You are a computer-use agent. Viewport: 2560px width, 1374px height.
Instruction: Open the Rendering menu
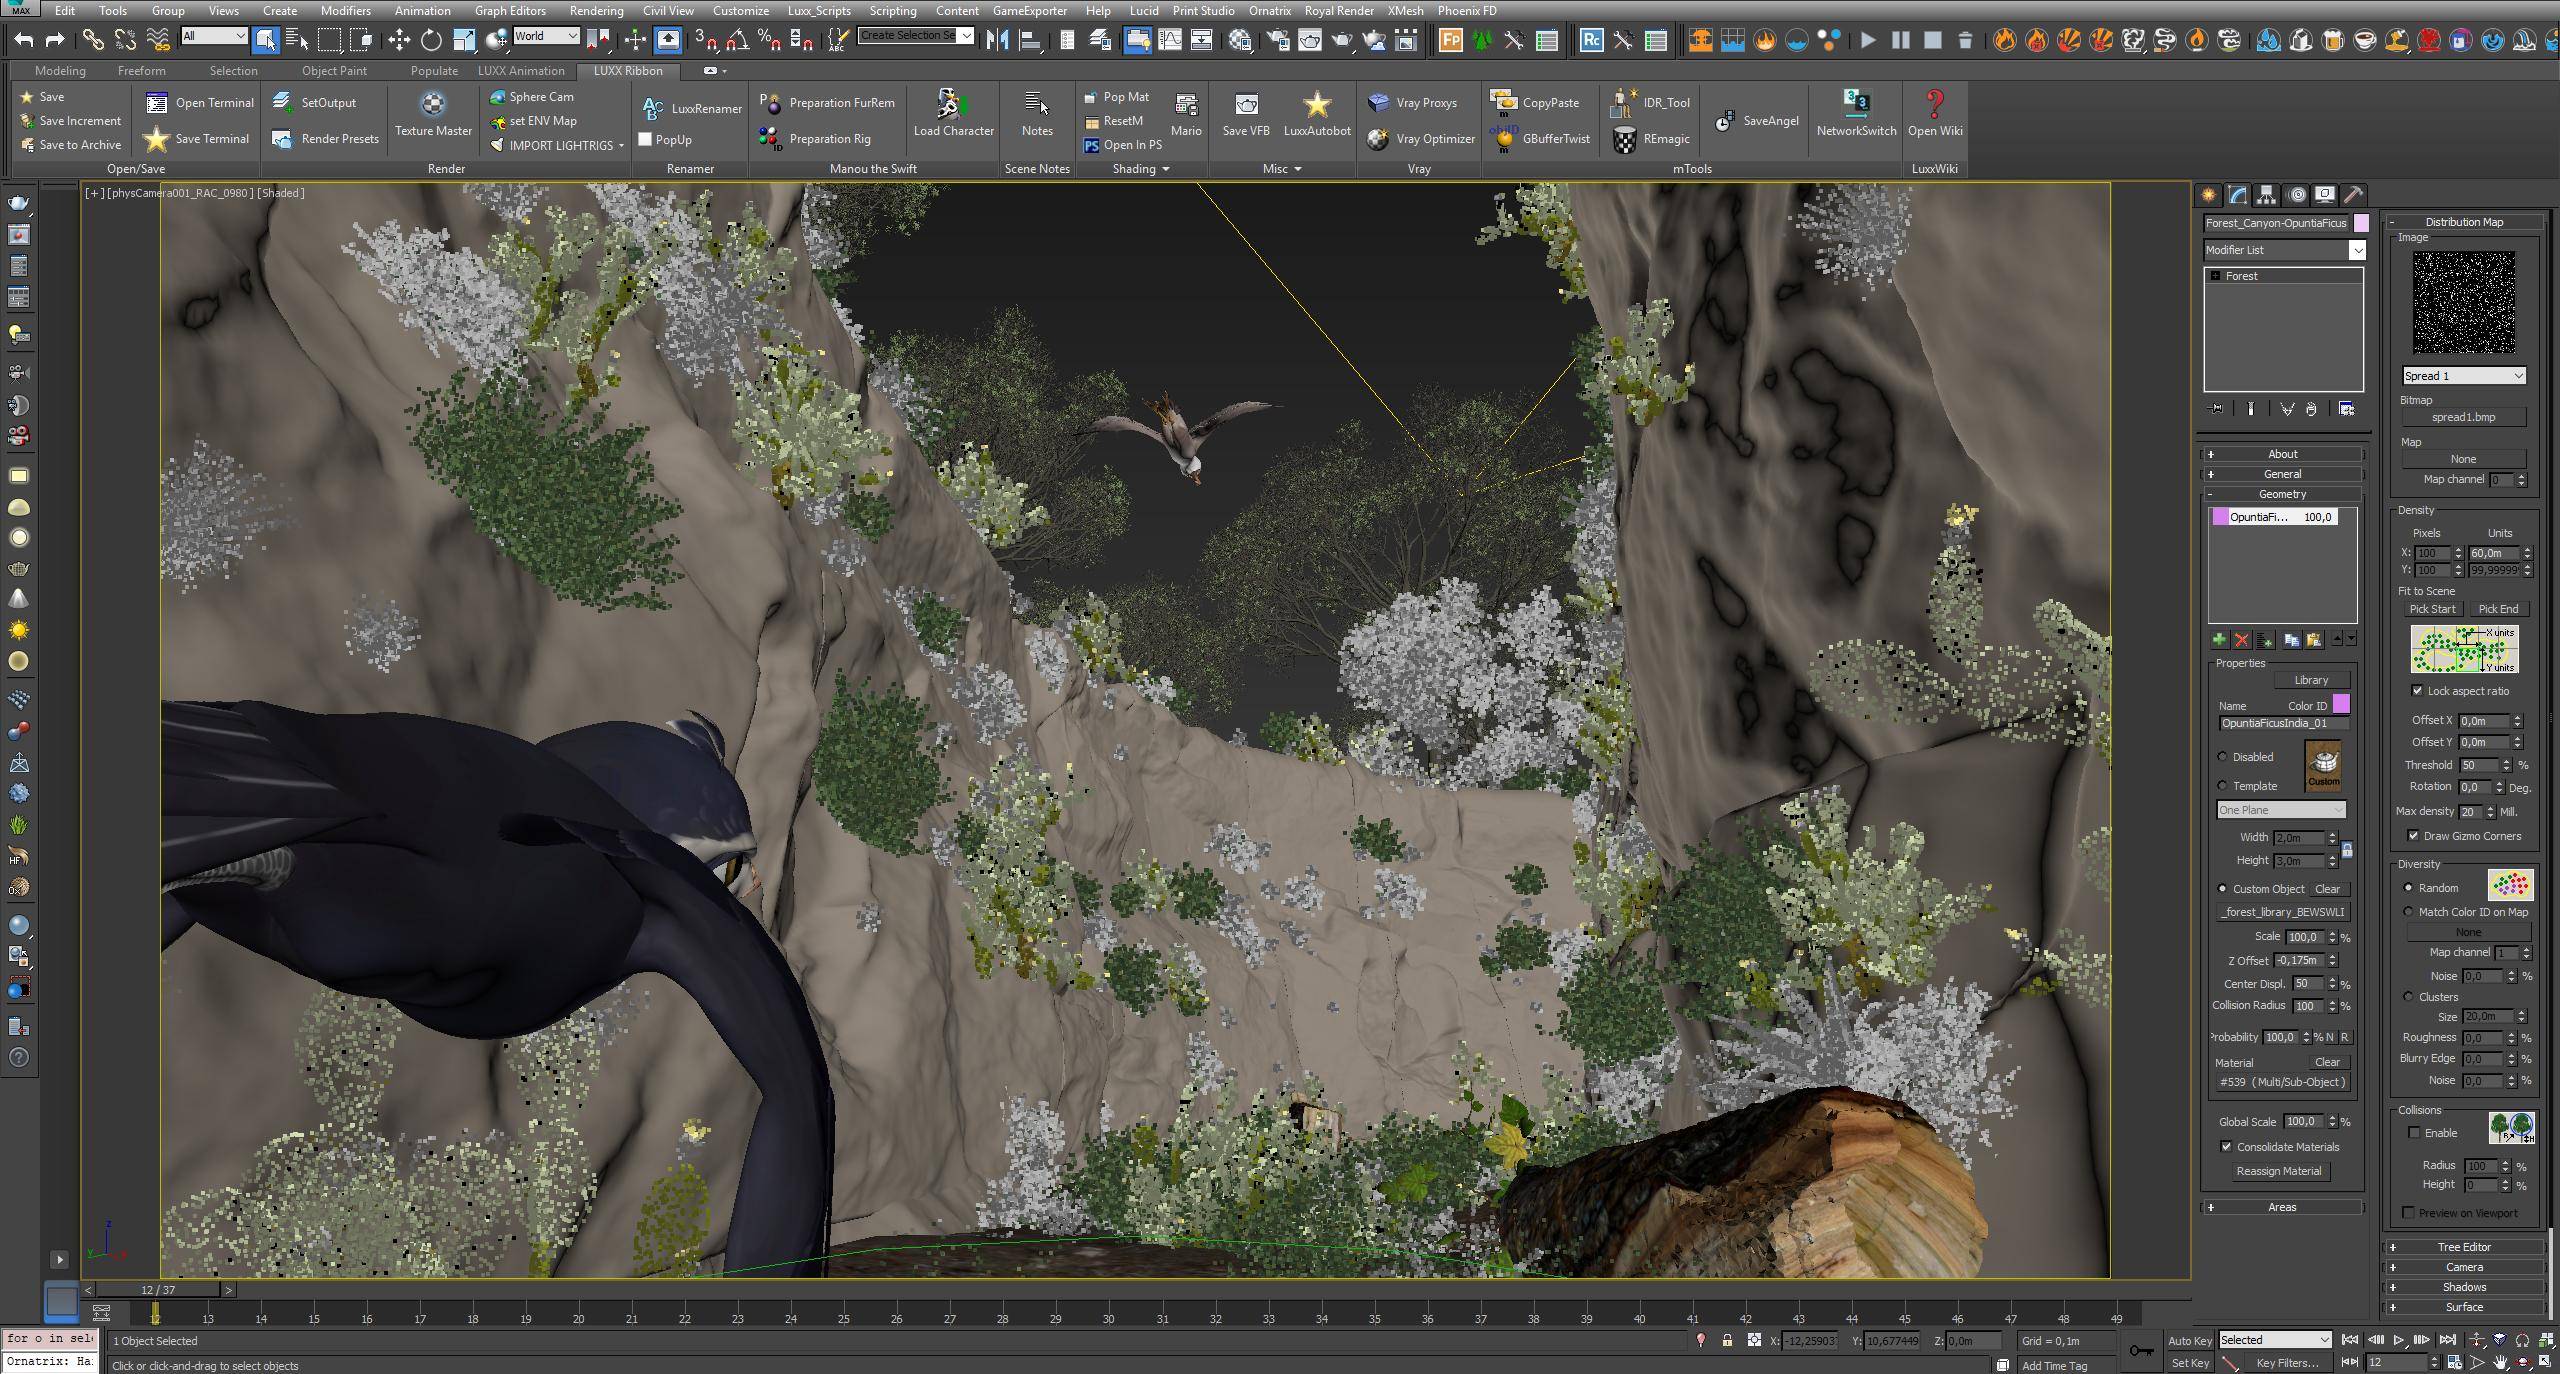[595, 11]
